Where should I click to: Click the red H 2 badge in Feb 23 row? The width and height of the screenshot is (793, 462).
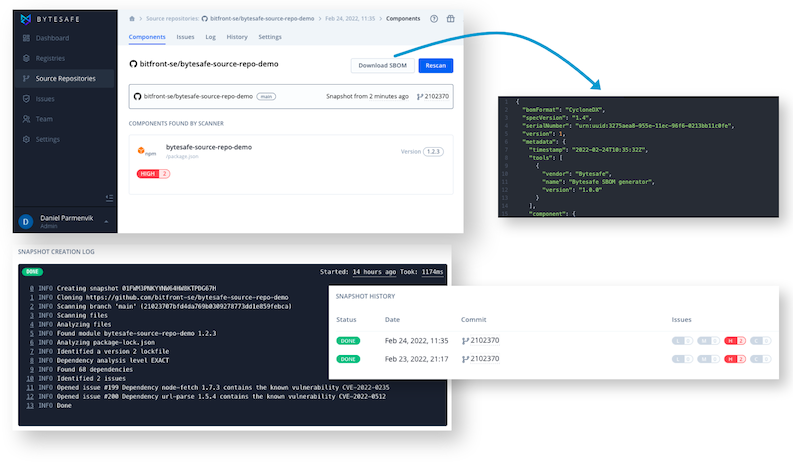[735, 359]
